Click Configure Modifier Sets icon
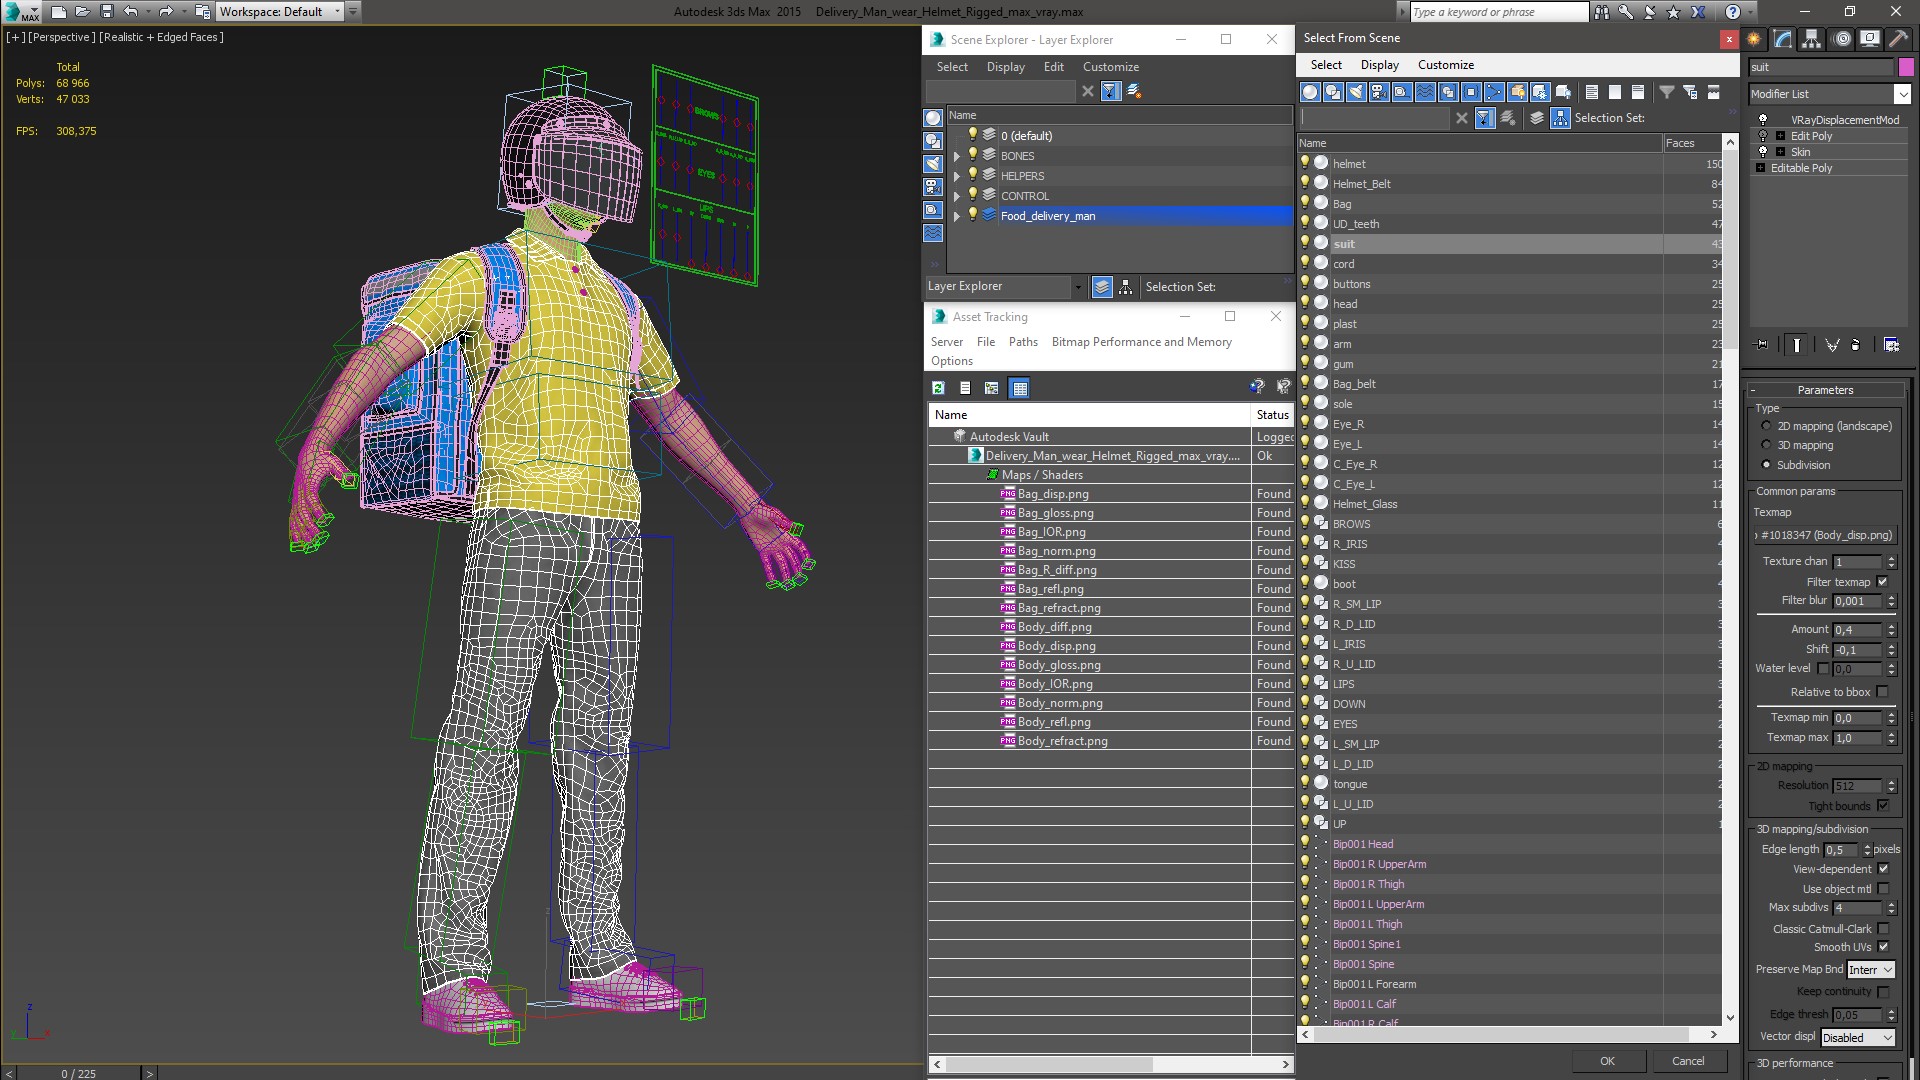 1892,345
